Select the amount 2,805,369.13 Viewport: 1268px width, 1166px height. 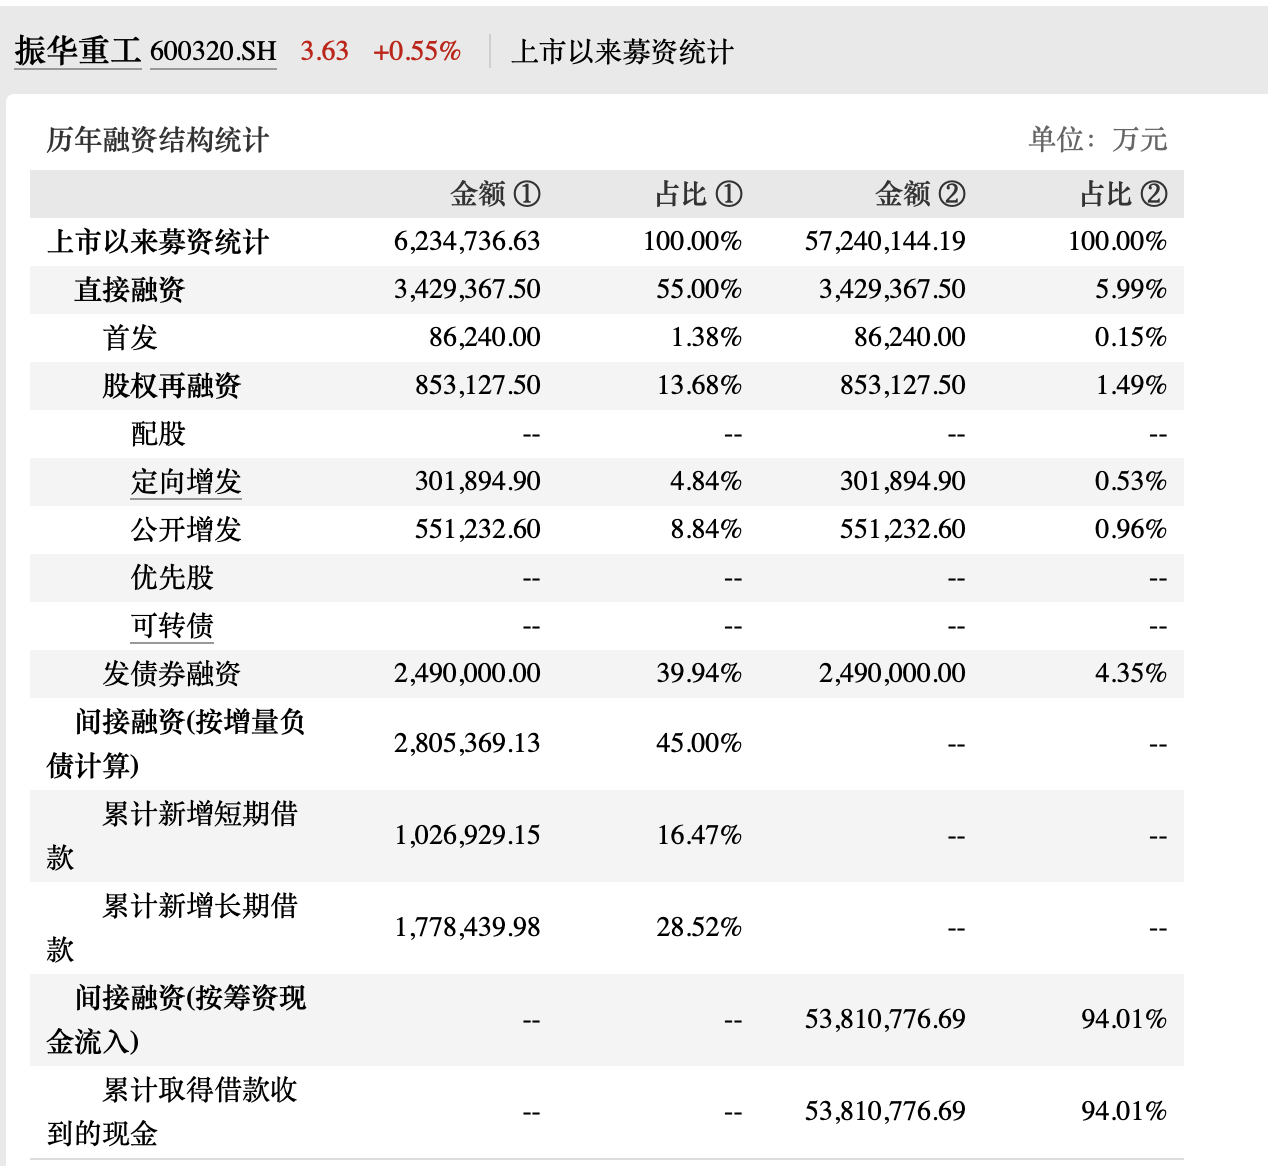[x=467, y=743]
